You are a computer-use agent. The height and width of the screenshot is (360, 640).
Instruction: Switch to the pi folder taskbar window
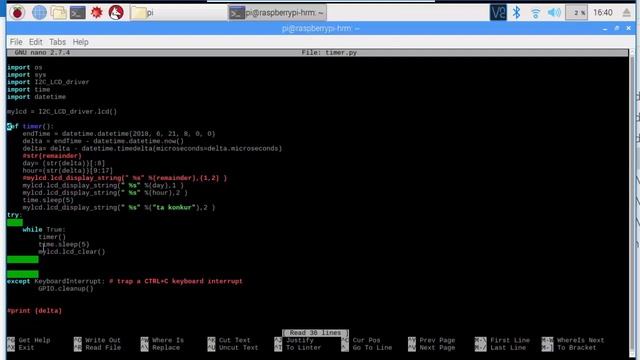[x=178, y=13]
